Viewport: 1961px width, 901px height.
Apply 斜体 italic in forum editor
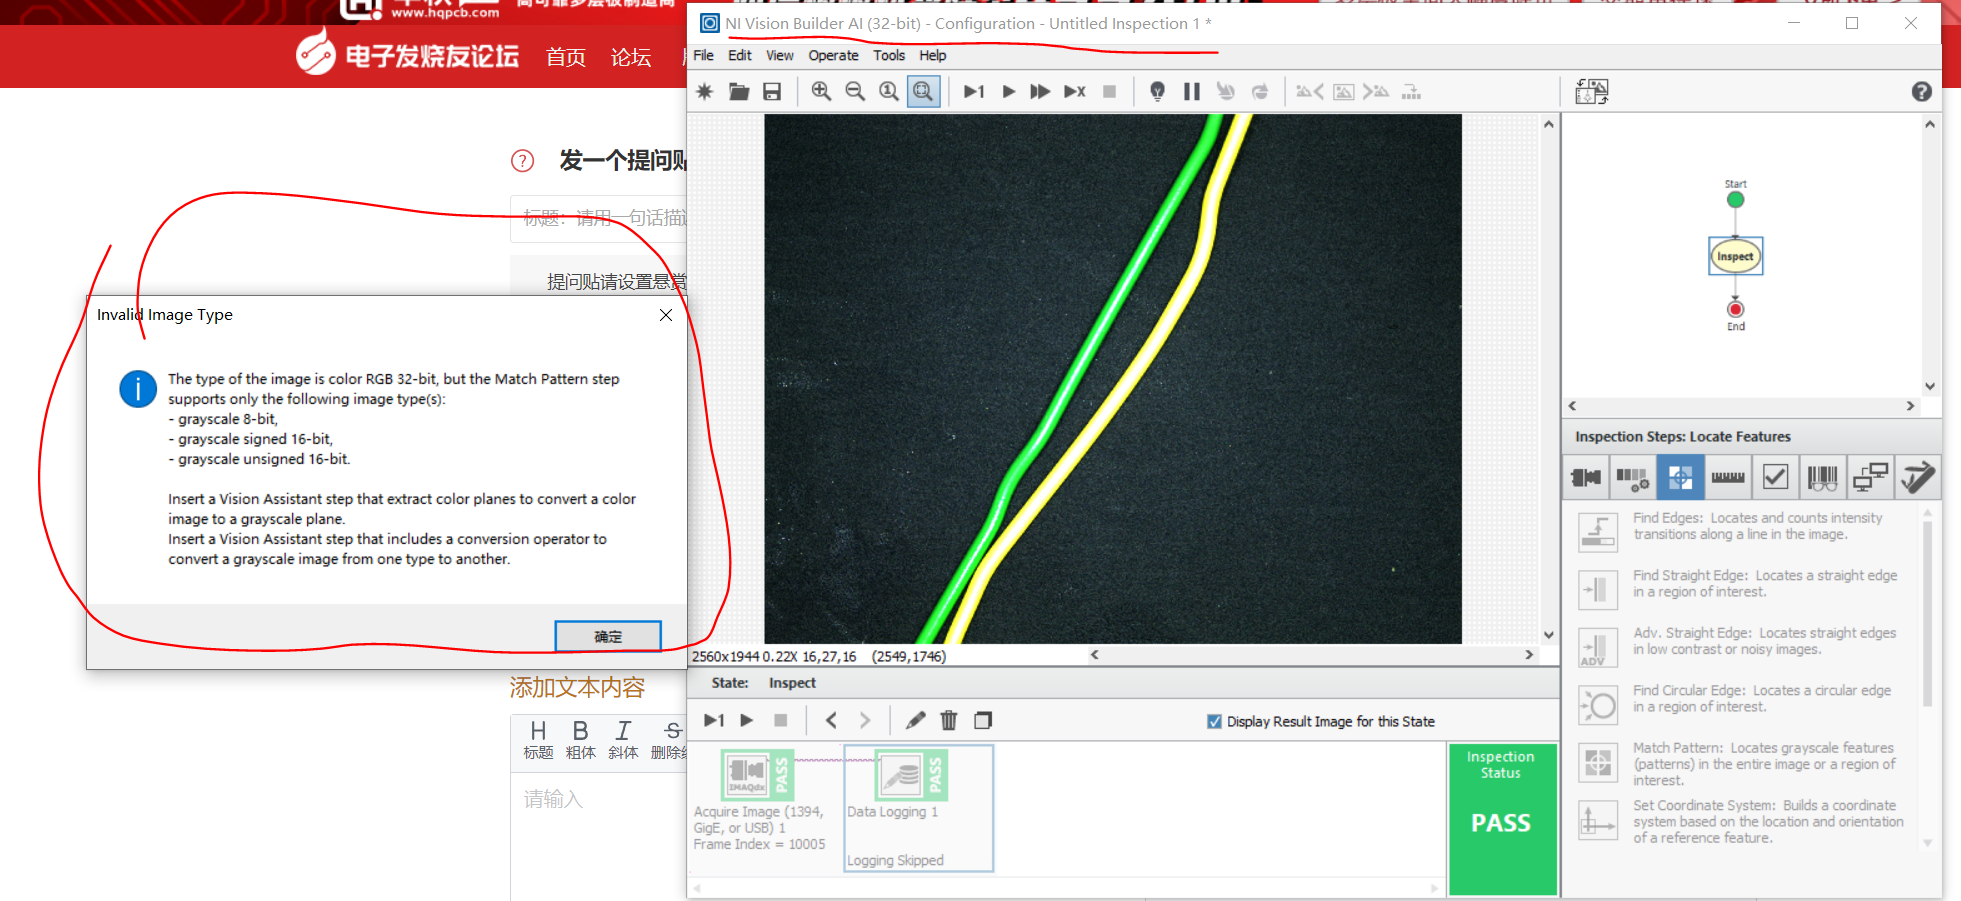(x=623, y=740)
